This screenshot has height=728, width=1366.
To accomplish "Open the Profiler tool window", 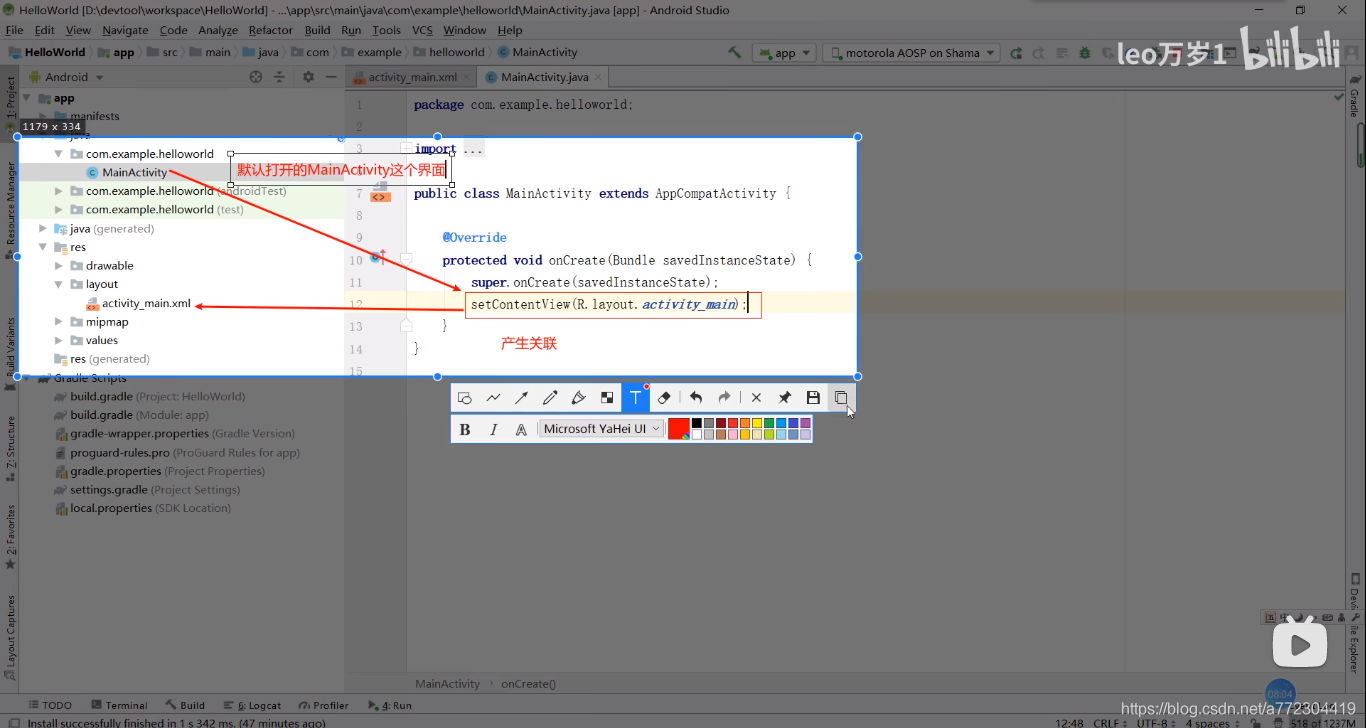I will pyautogui.click(x=323, y=705).
